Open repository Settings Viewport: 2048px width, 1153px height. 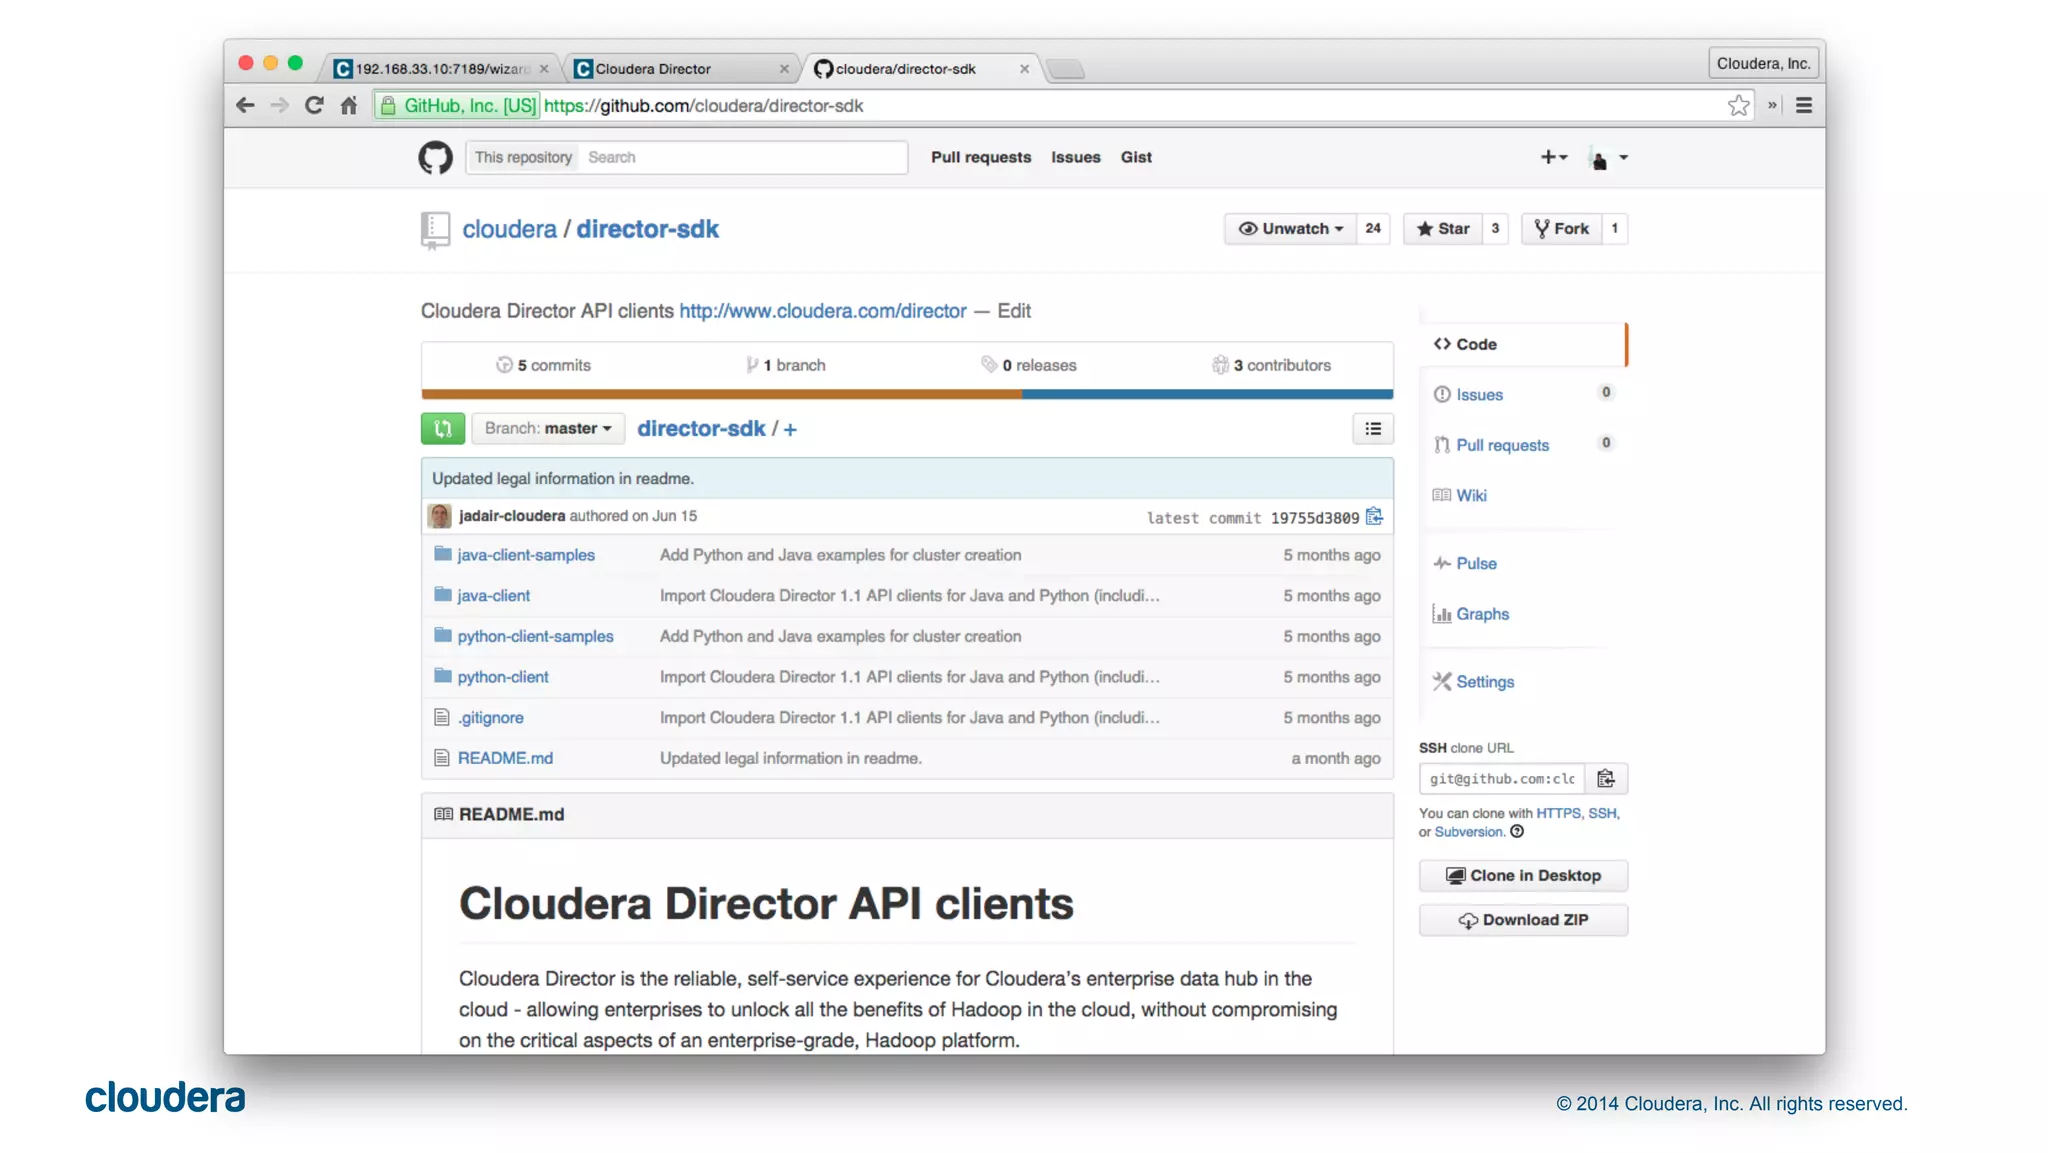1473,682
